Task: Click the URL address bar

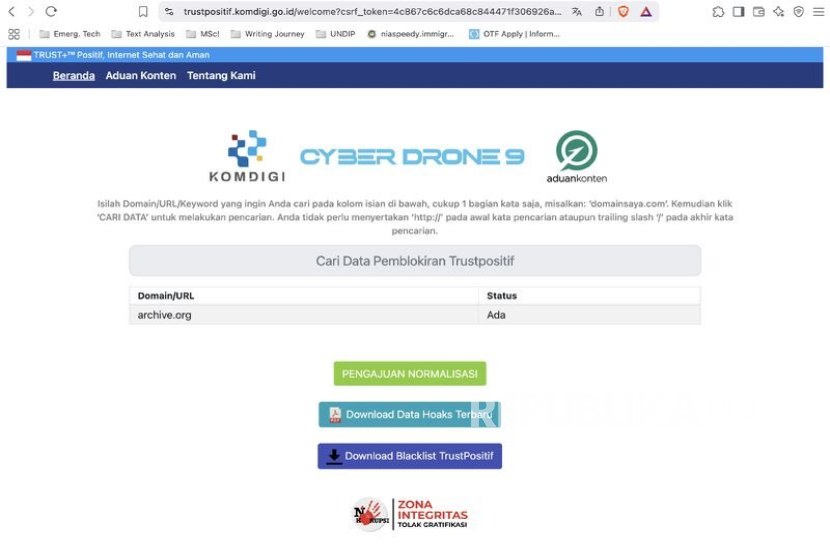Action: tap(372, 11)
